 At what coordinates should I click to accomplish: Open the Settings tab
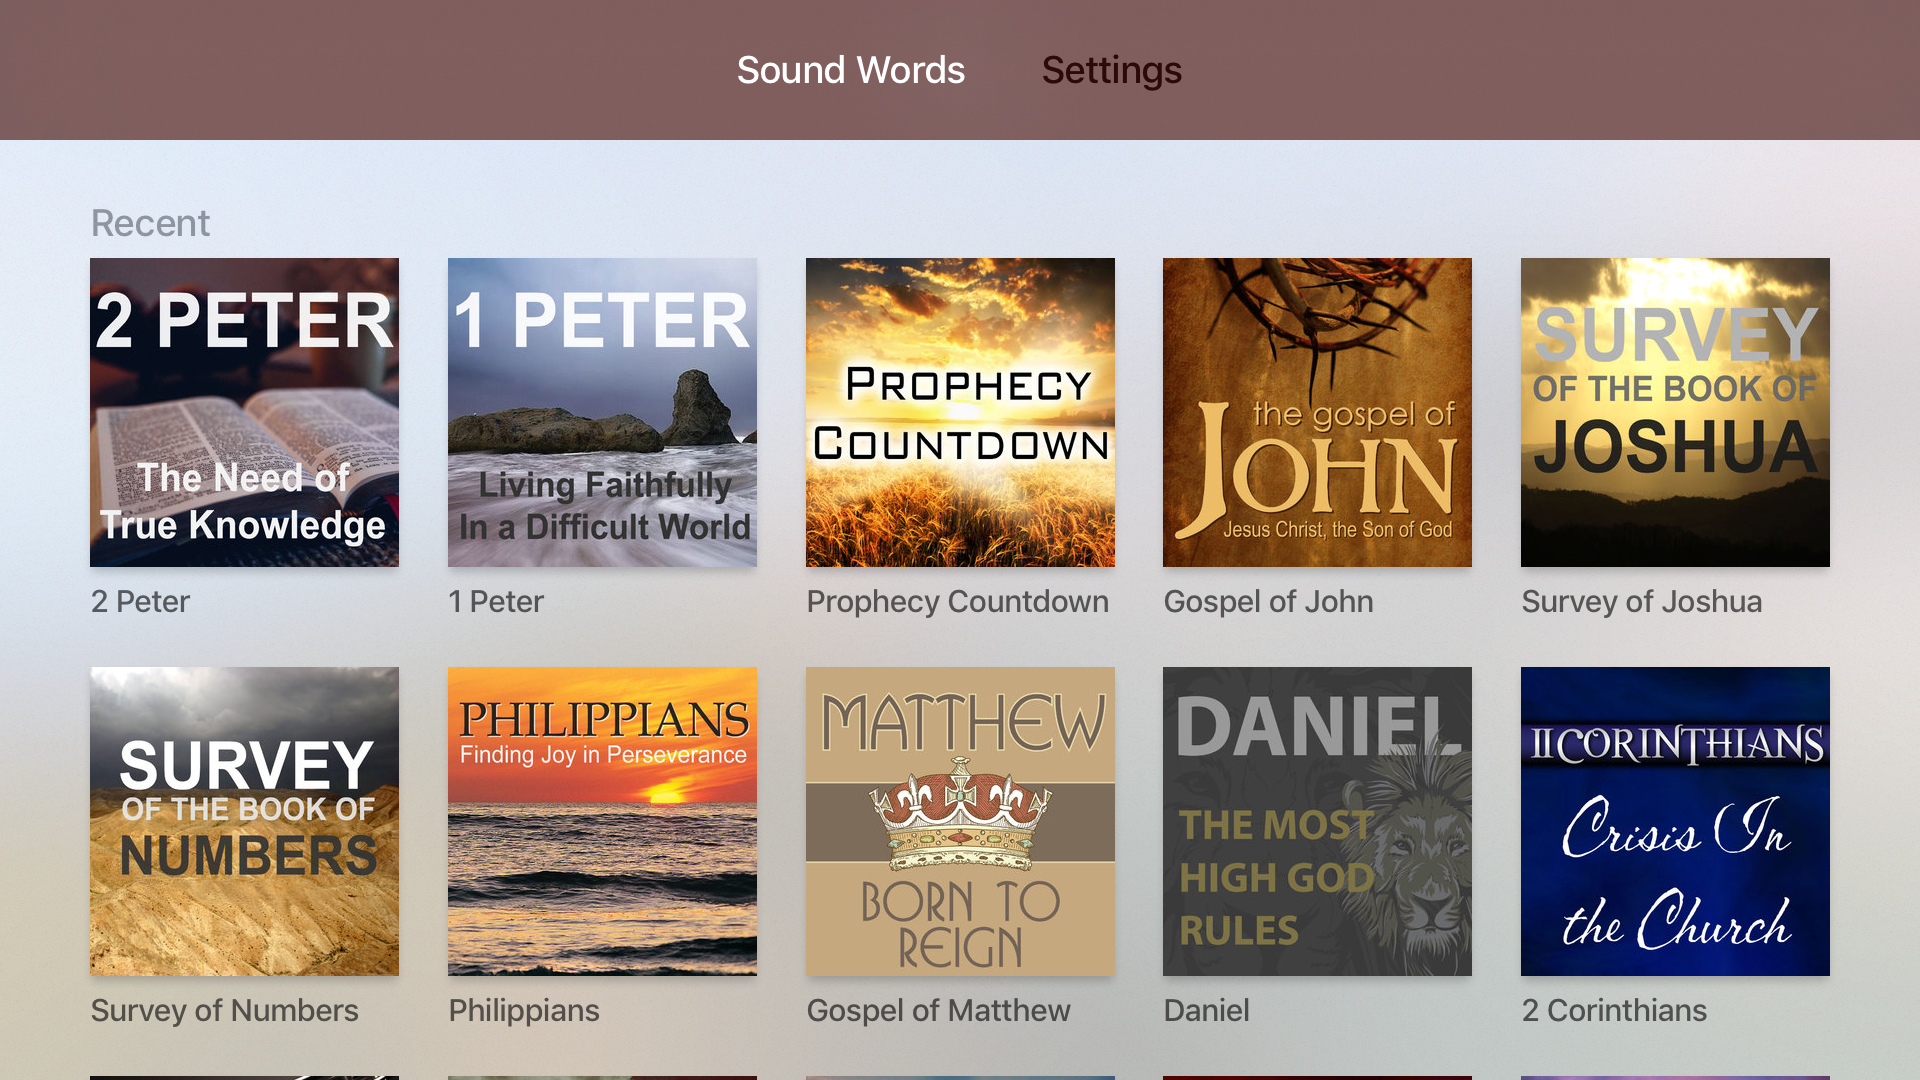coord(1111,70)
